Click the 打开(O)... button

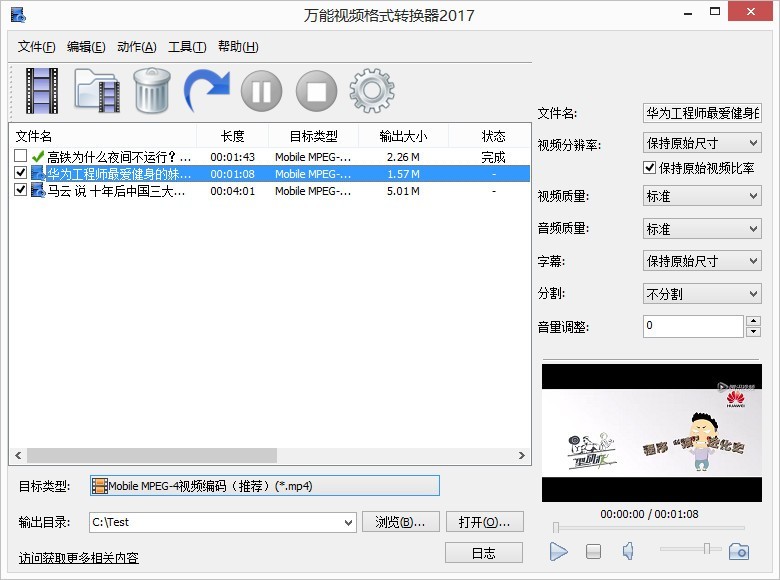484,522
